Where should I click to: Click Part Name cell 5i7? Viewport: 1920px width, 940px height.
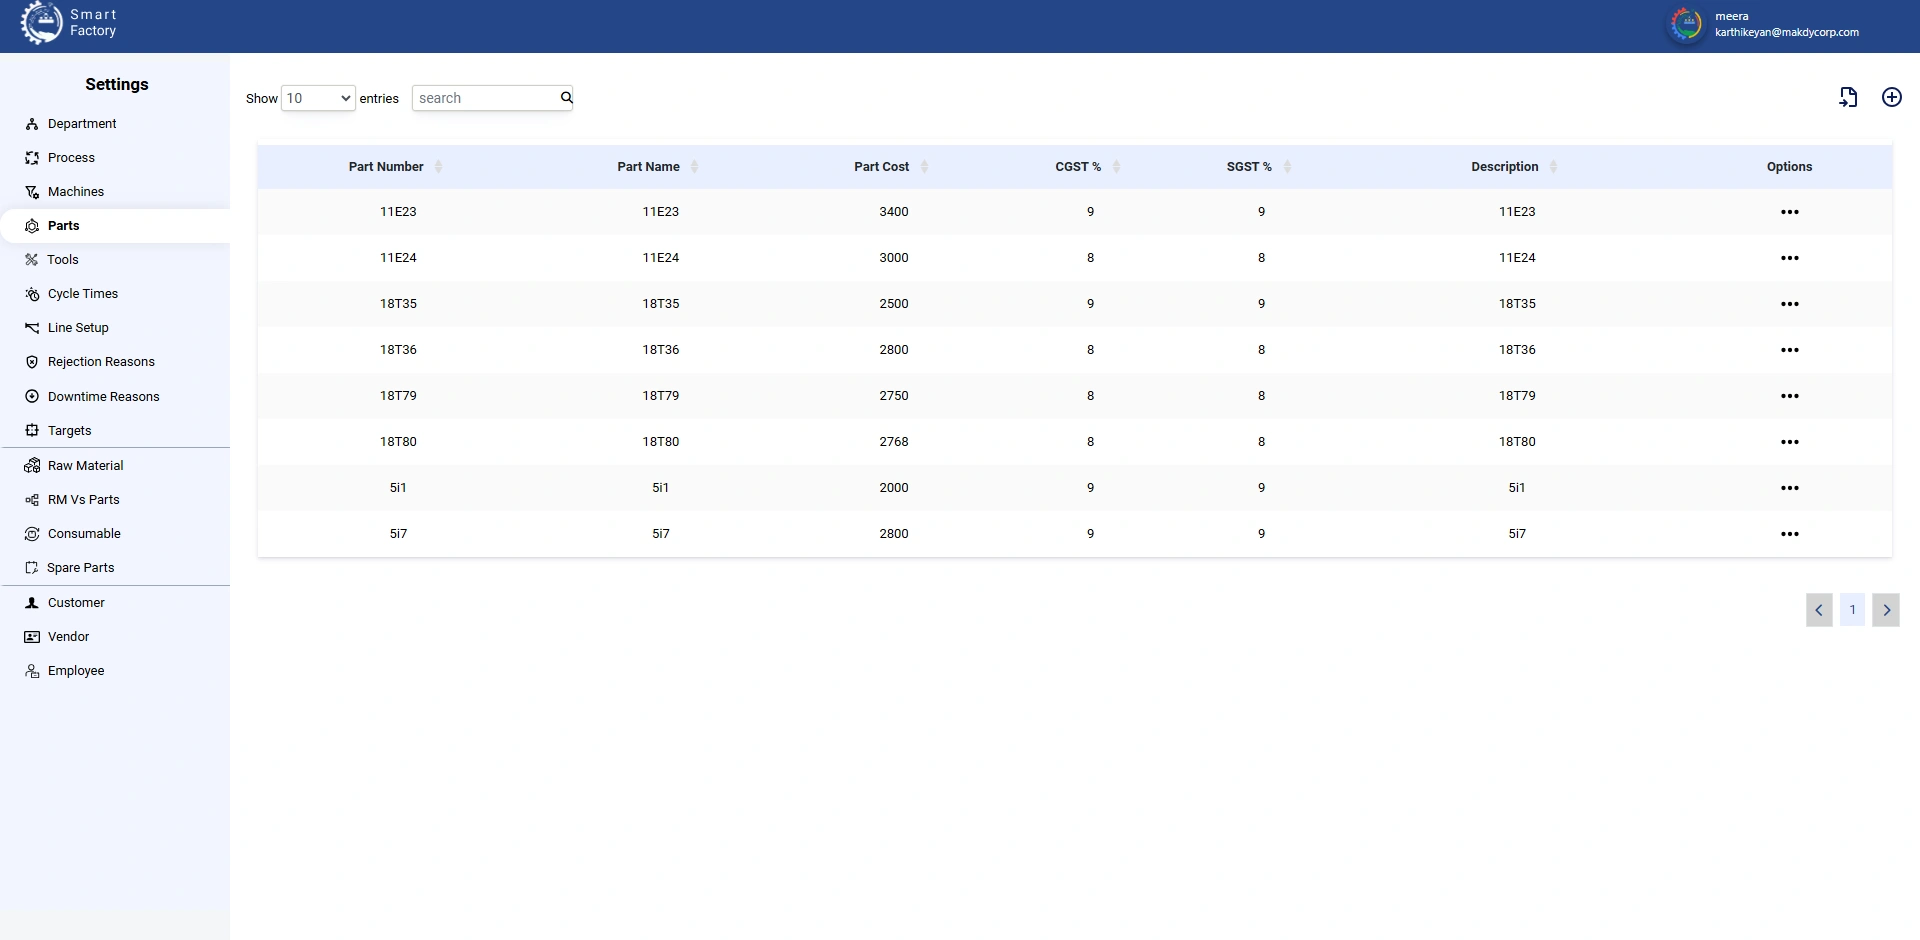pos(661,534)
